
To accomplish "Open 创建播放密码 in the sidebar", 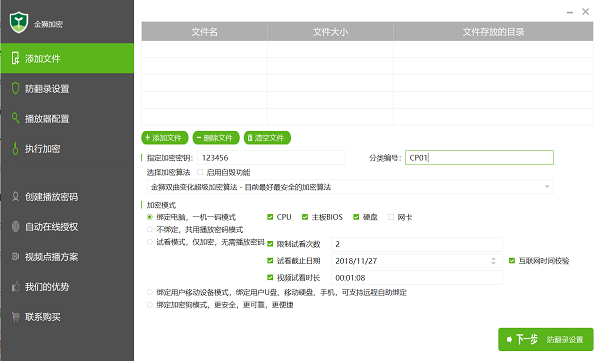I will click(x=67, y=196).
